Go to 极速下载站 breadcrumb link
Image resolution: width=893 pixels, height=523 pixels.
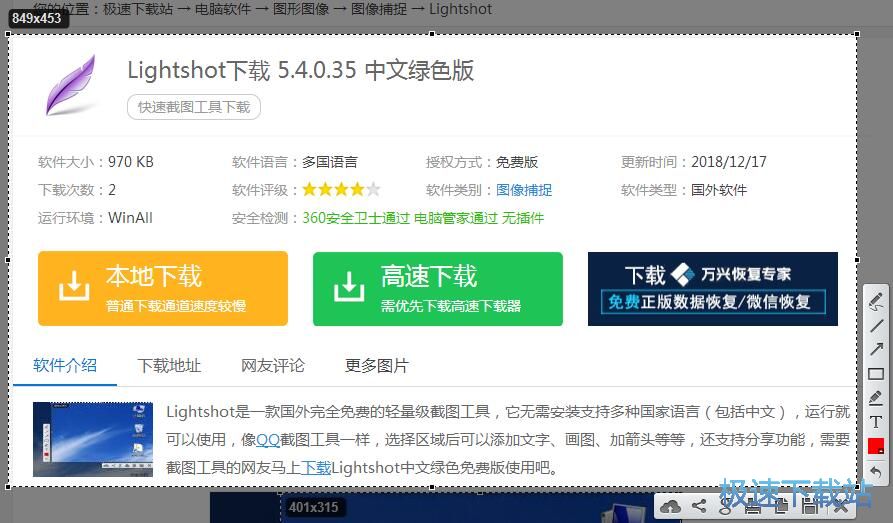click(138, 9)
